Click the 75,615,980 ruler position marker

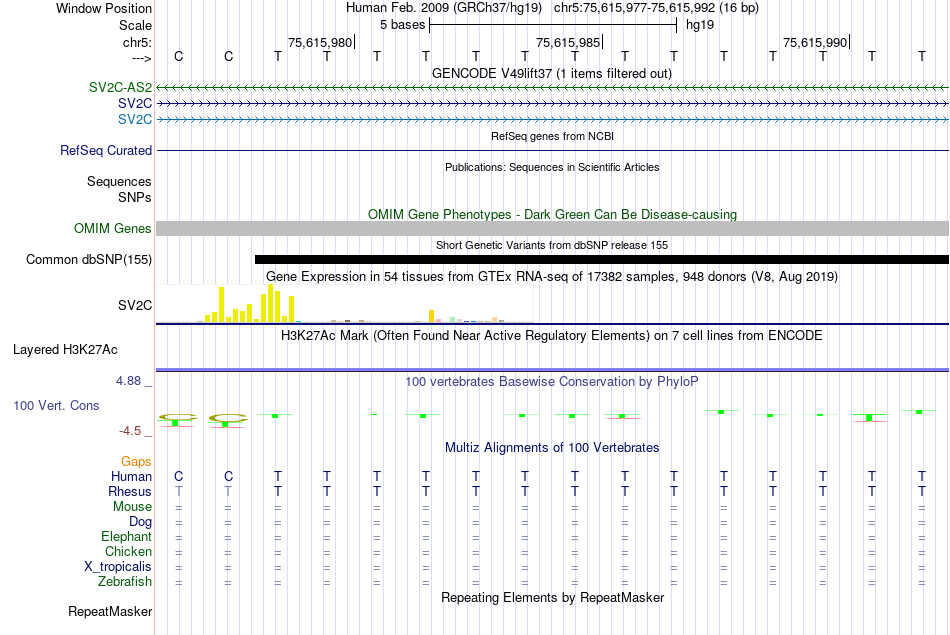point(320,42)
